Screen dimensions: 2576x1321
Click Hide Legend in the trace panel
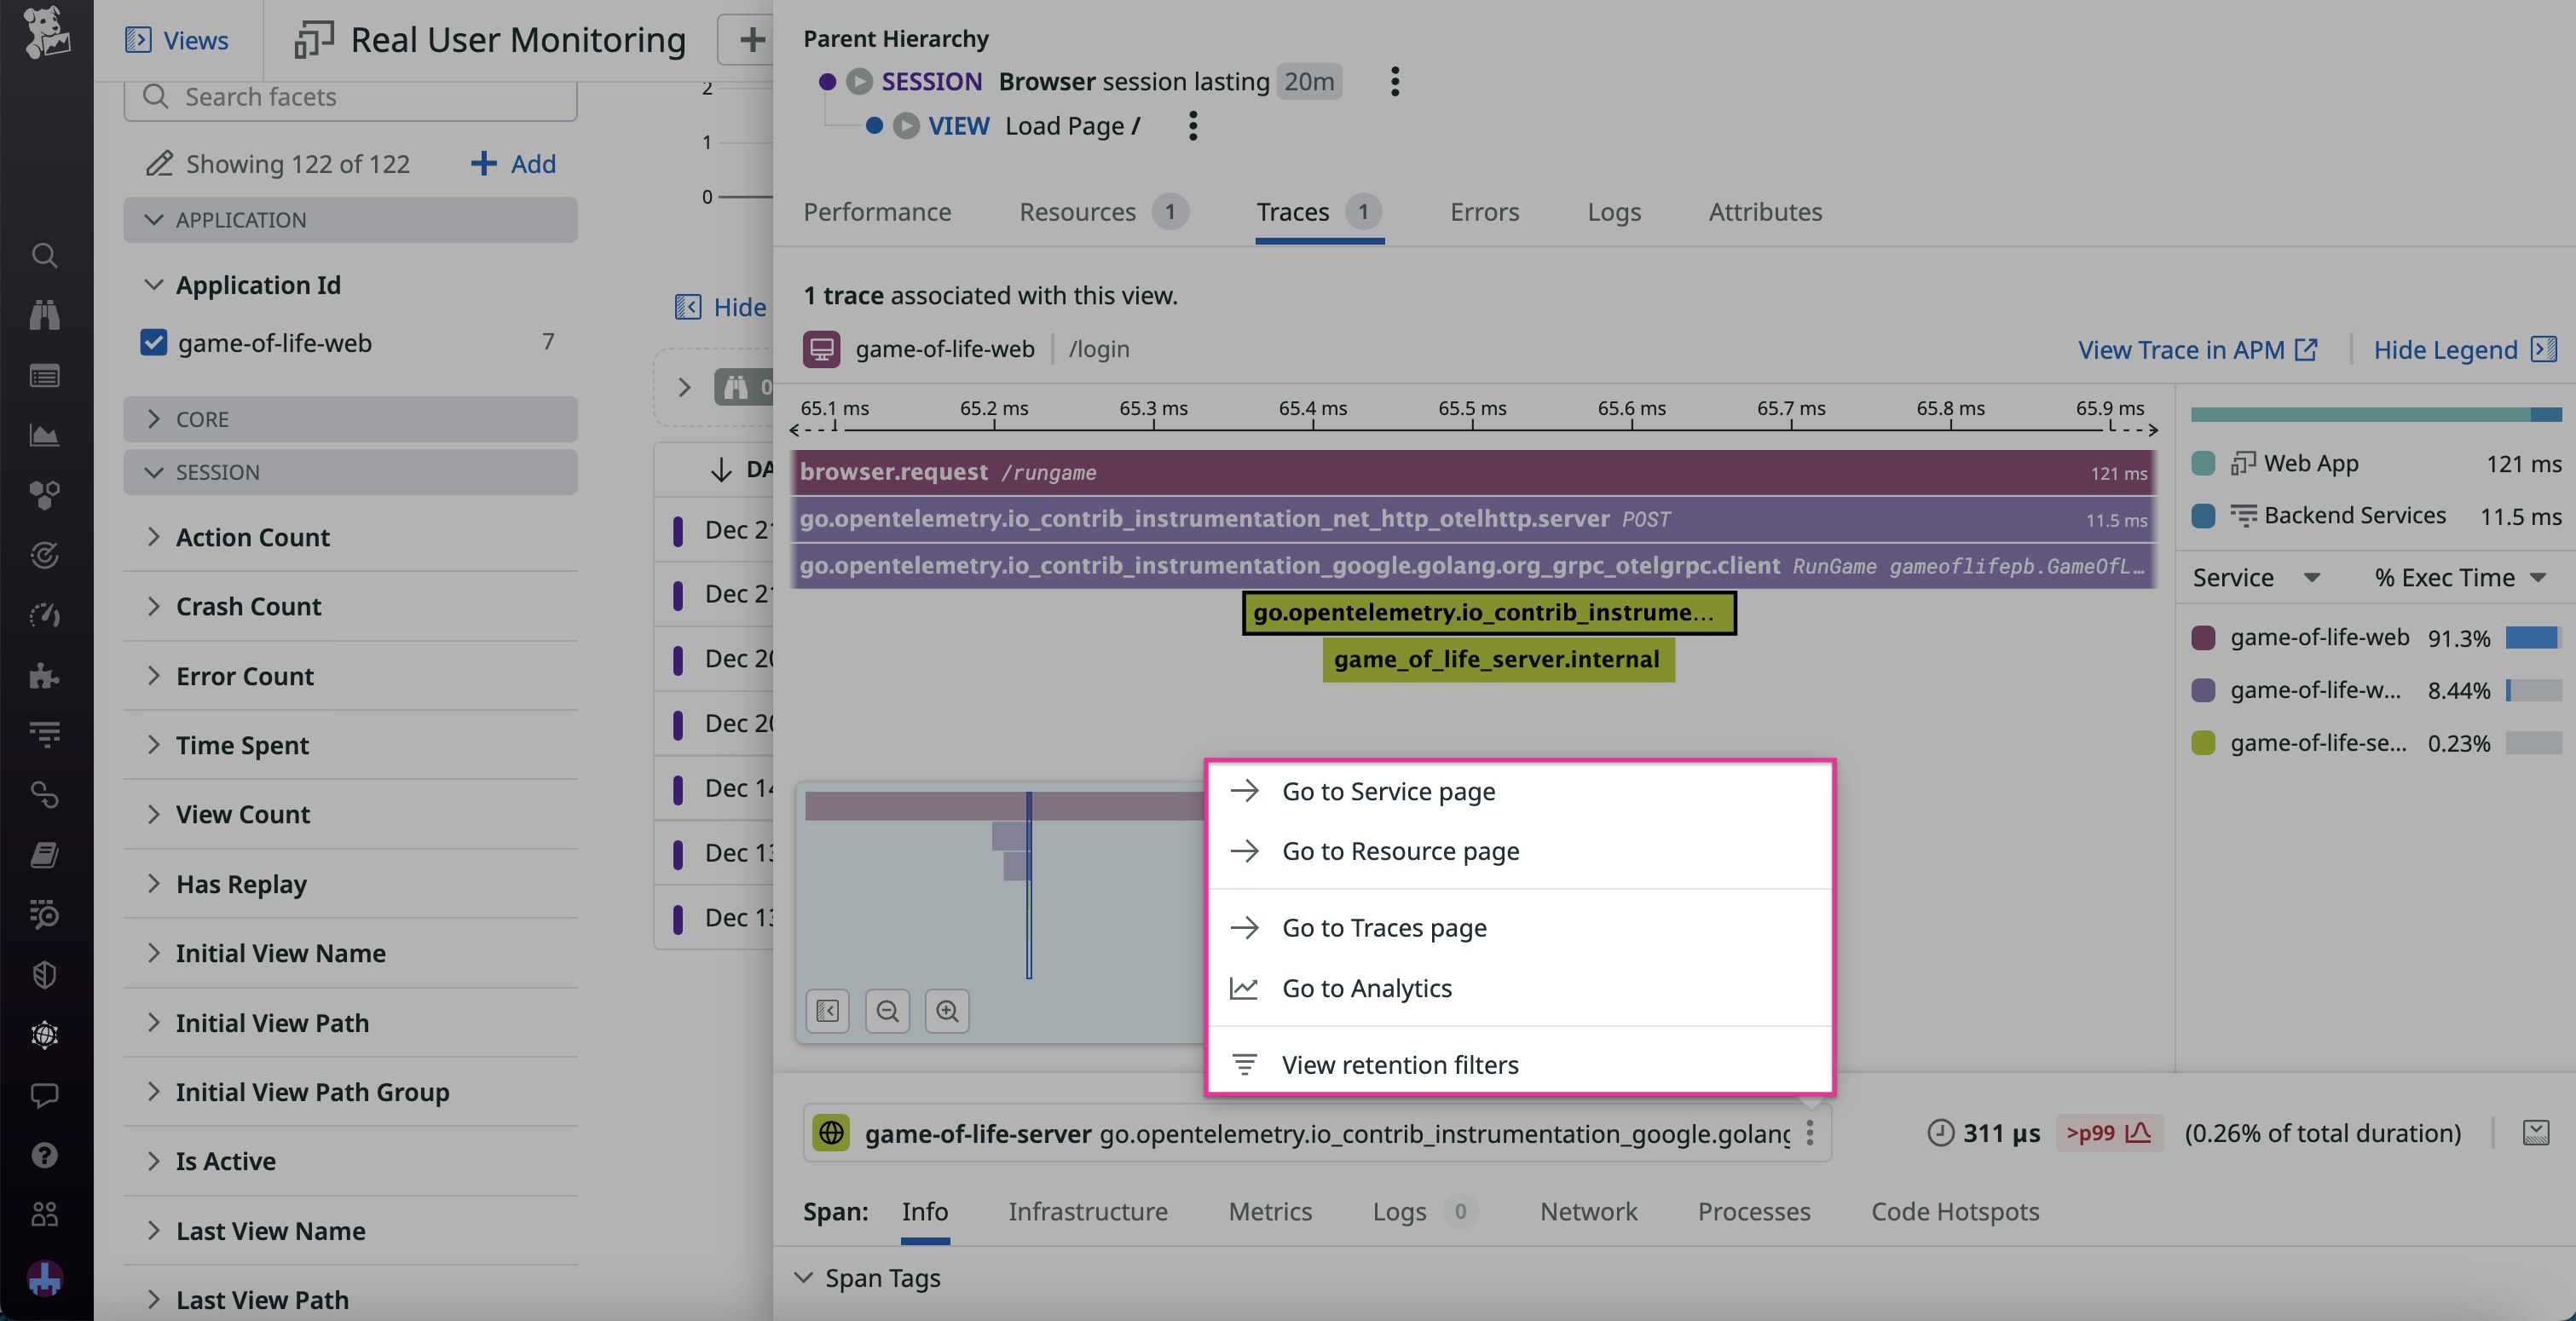click(2448, 349)
